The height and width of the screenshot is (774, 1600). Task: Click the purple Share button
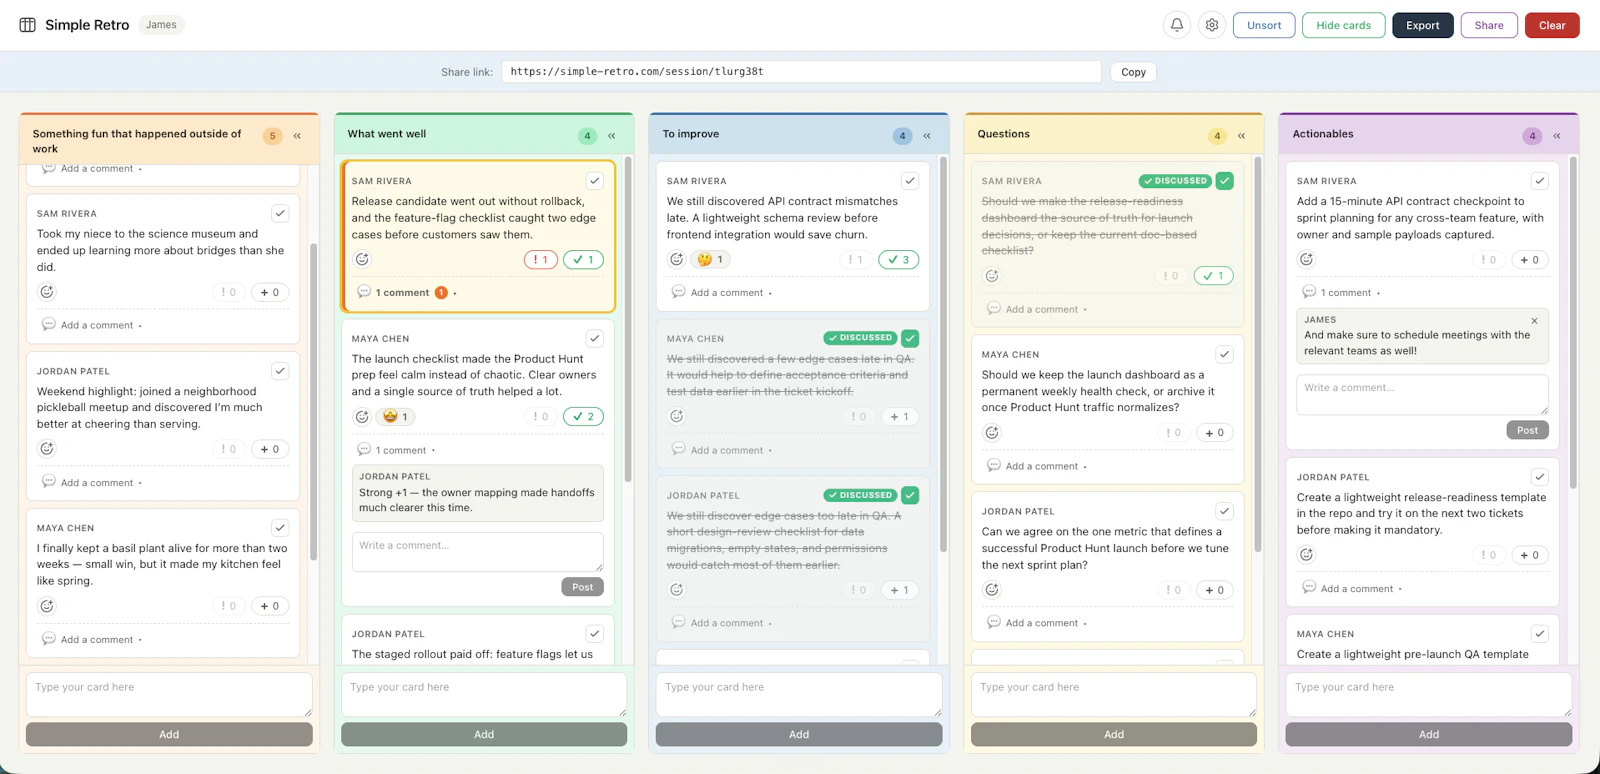click(x=1489, y=25)
